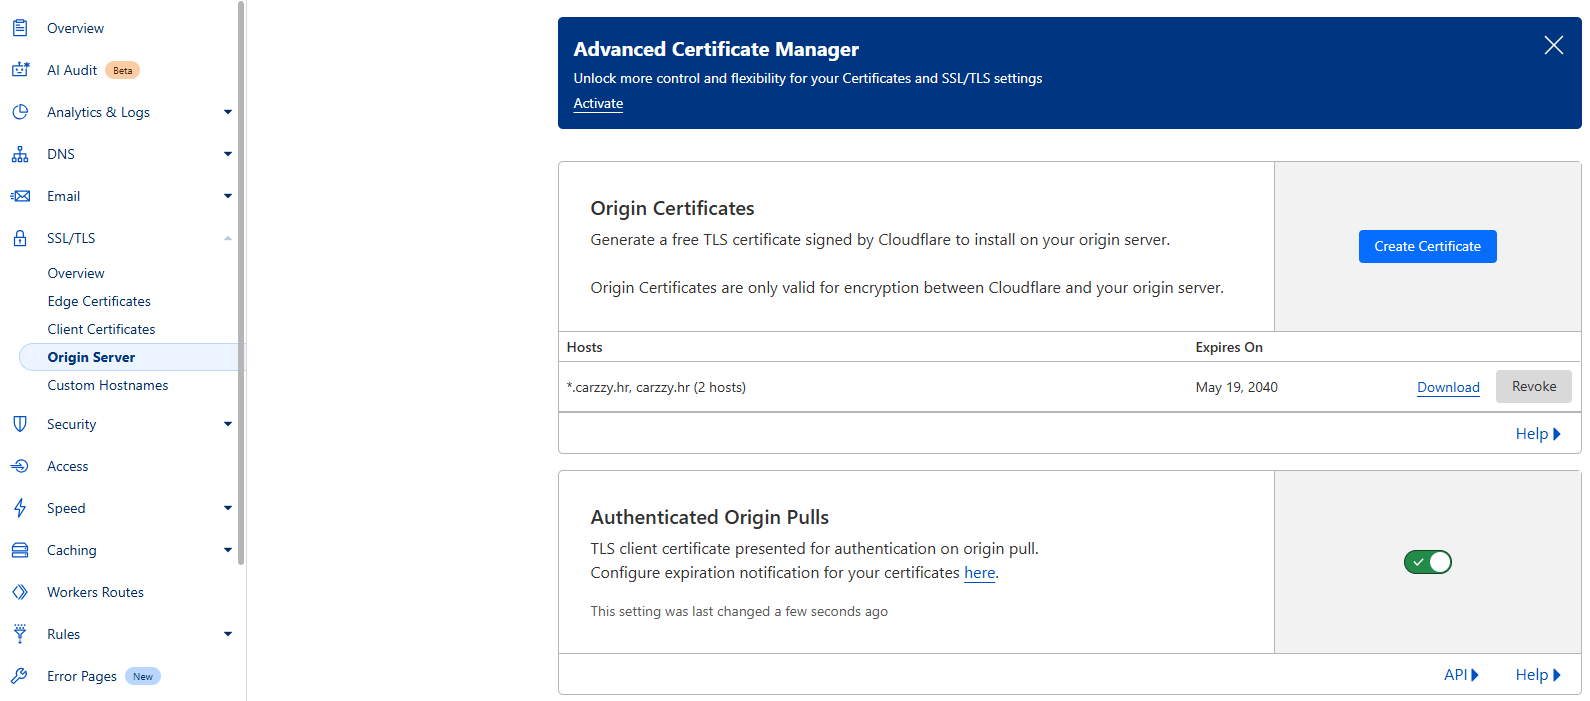Viewport: 1590px width, 701px height.
Task: Download the carzzy.hr certificate
Action: (1448, 388)
